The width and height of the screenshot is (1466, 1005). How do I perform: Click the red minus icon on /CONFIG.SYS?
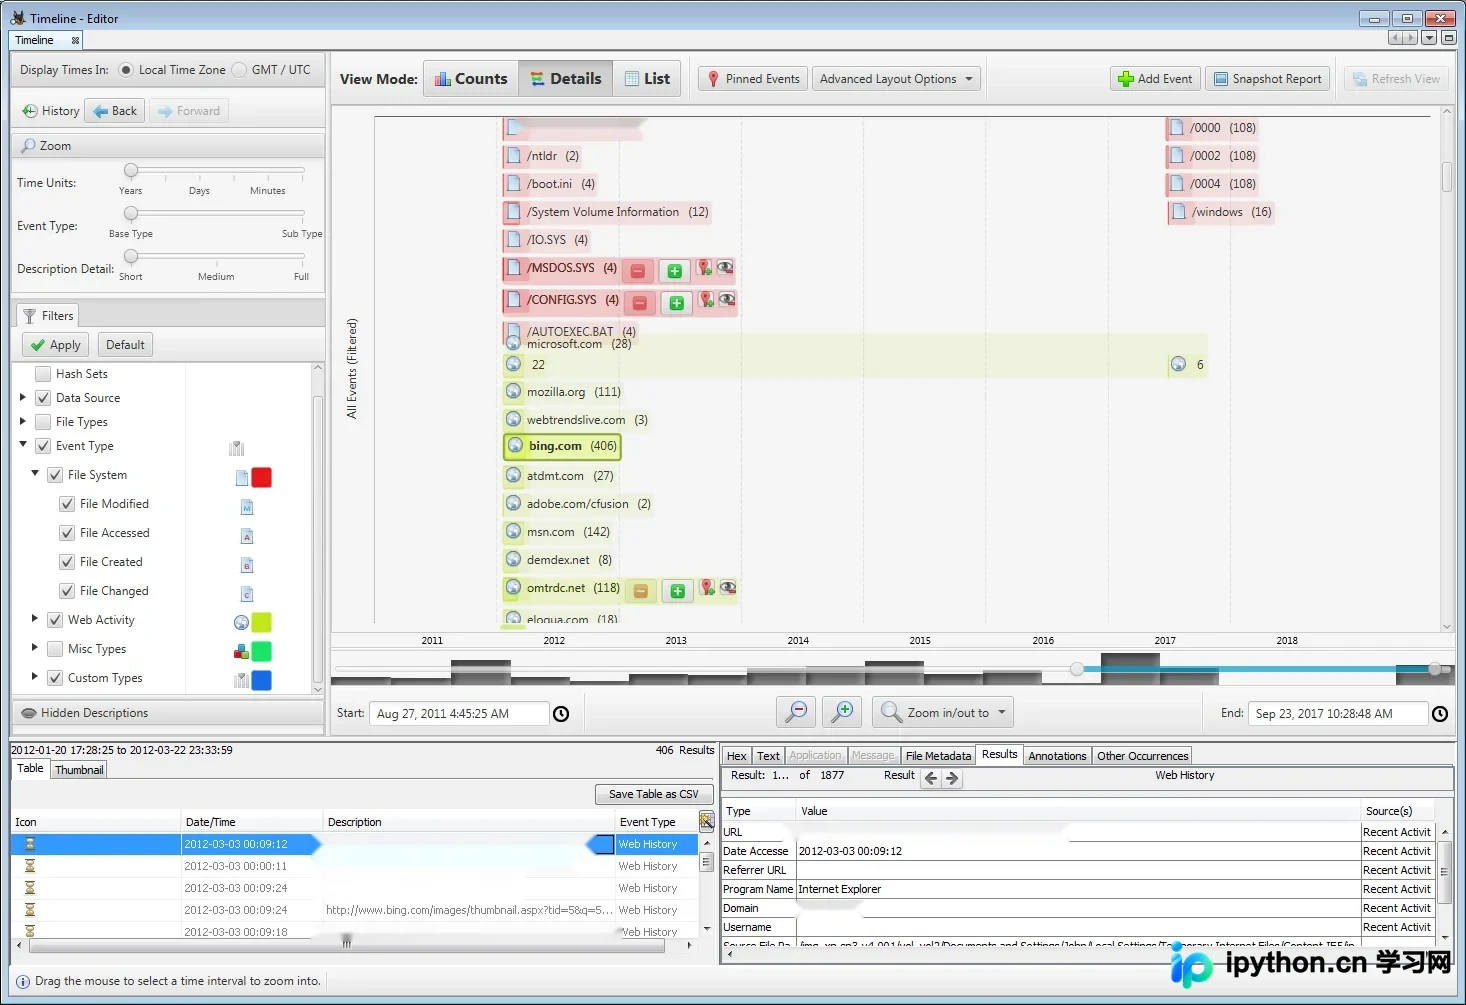point(640,303)
